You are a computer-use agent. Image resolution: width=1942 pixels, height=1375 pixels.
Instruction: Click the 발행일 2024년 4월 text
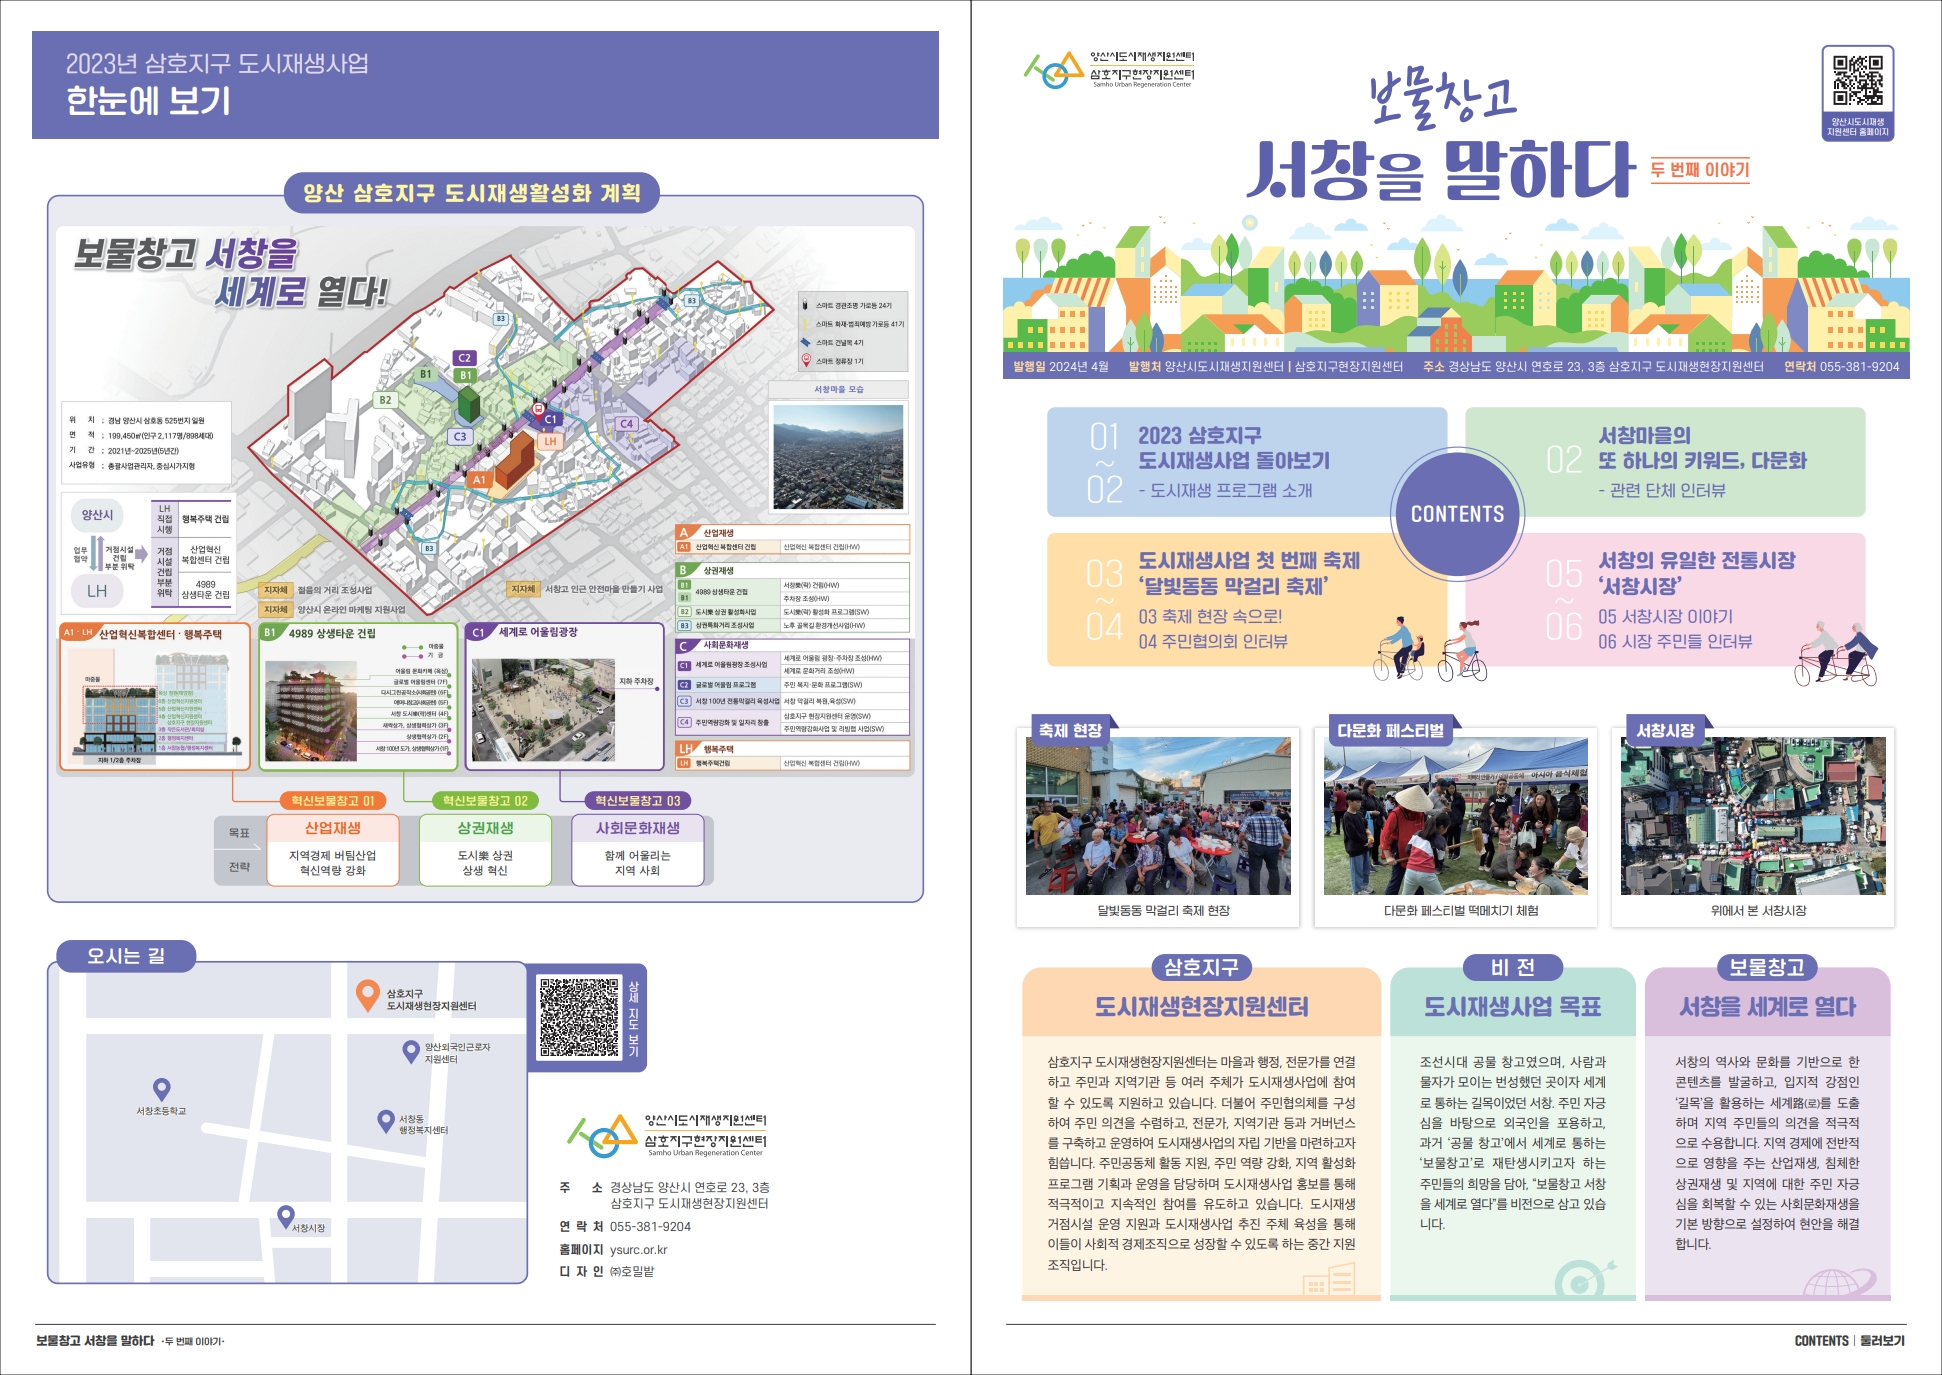coord(1060,367)
